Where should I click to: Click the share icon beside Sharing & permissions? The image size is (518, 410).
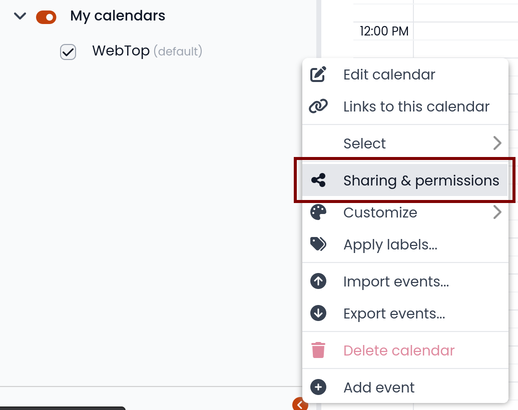318,180
